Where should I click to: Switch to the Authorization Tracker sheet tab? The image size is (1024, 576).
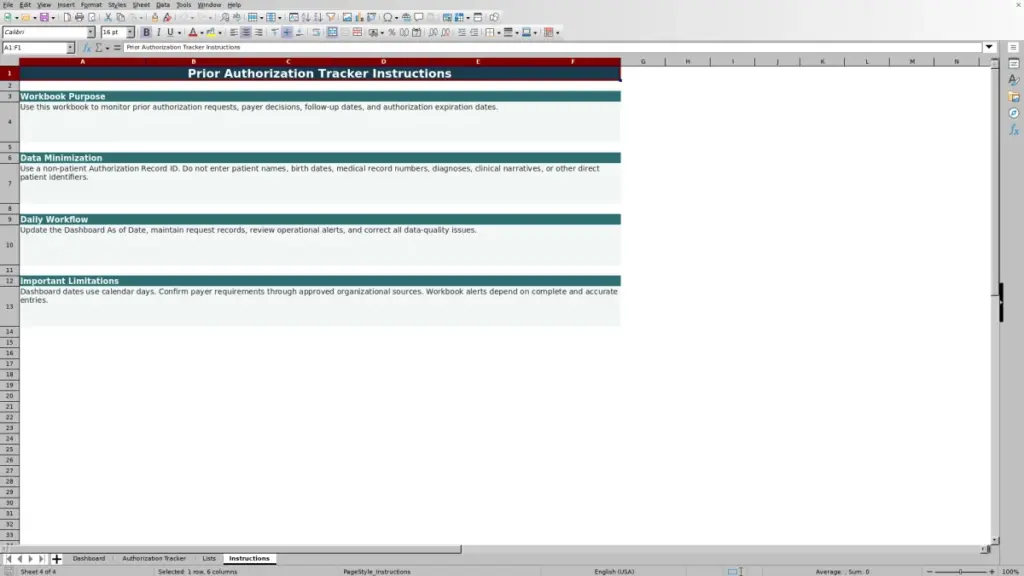pos(154,559)
